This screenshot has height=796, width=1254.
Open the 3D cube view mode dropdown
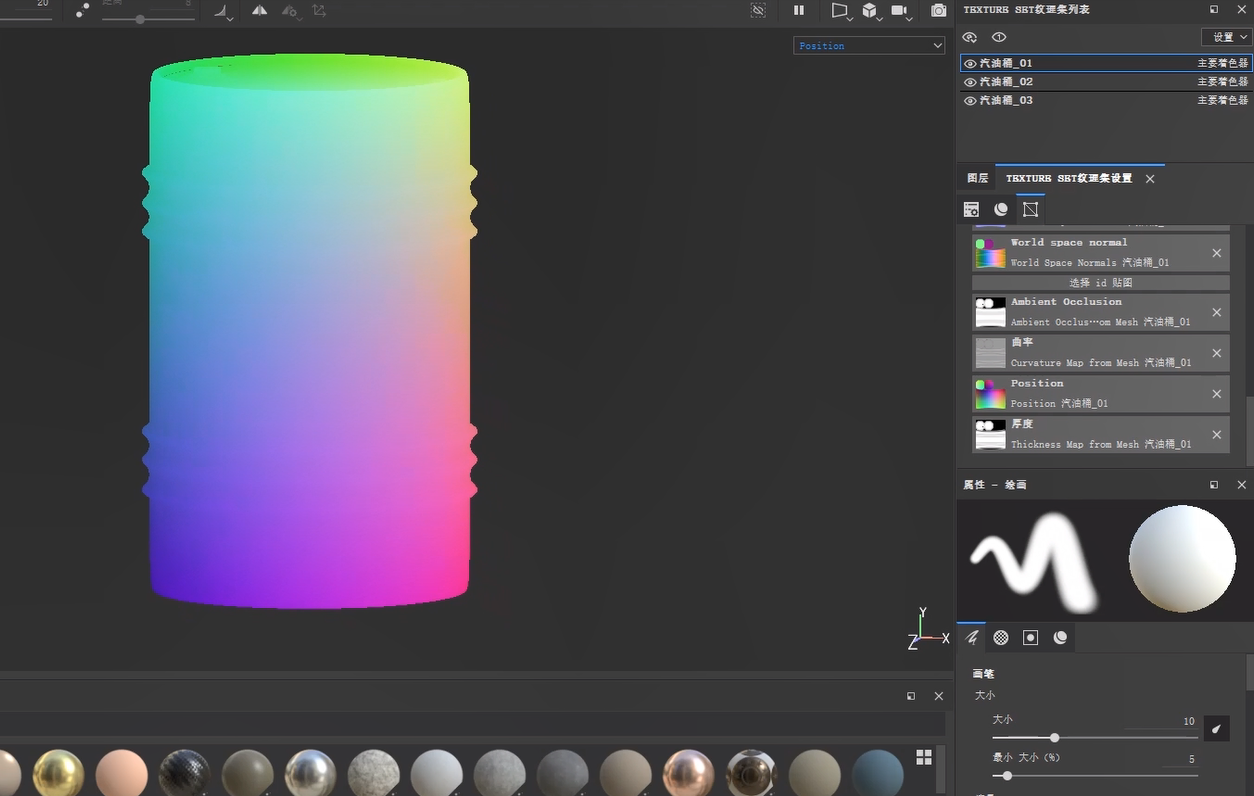(x=871, y=11)
